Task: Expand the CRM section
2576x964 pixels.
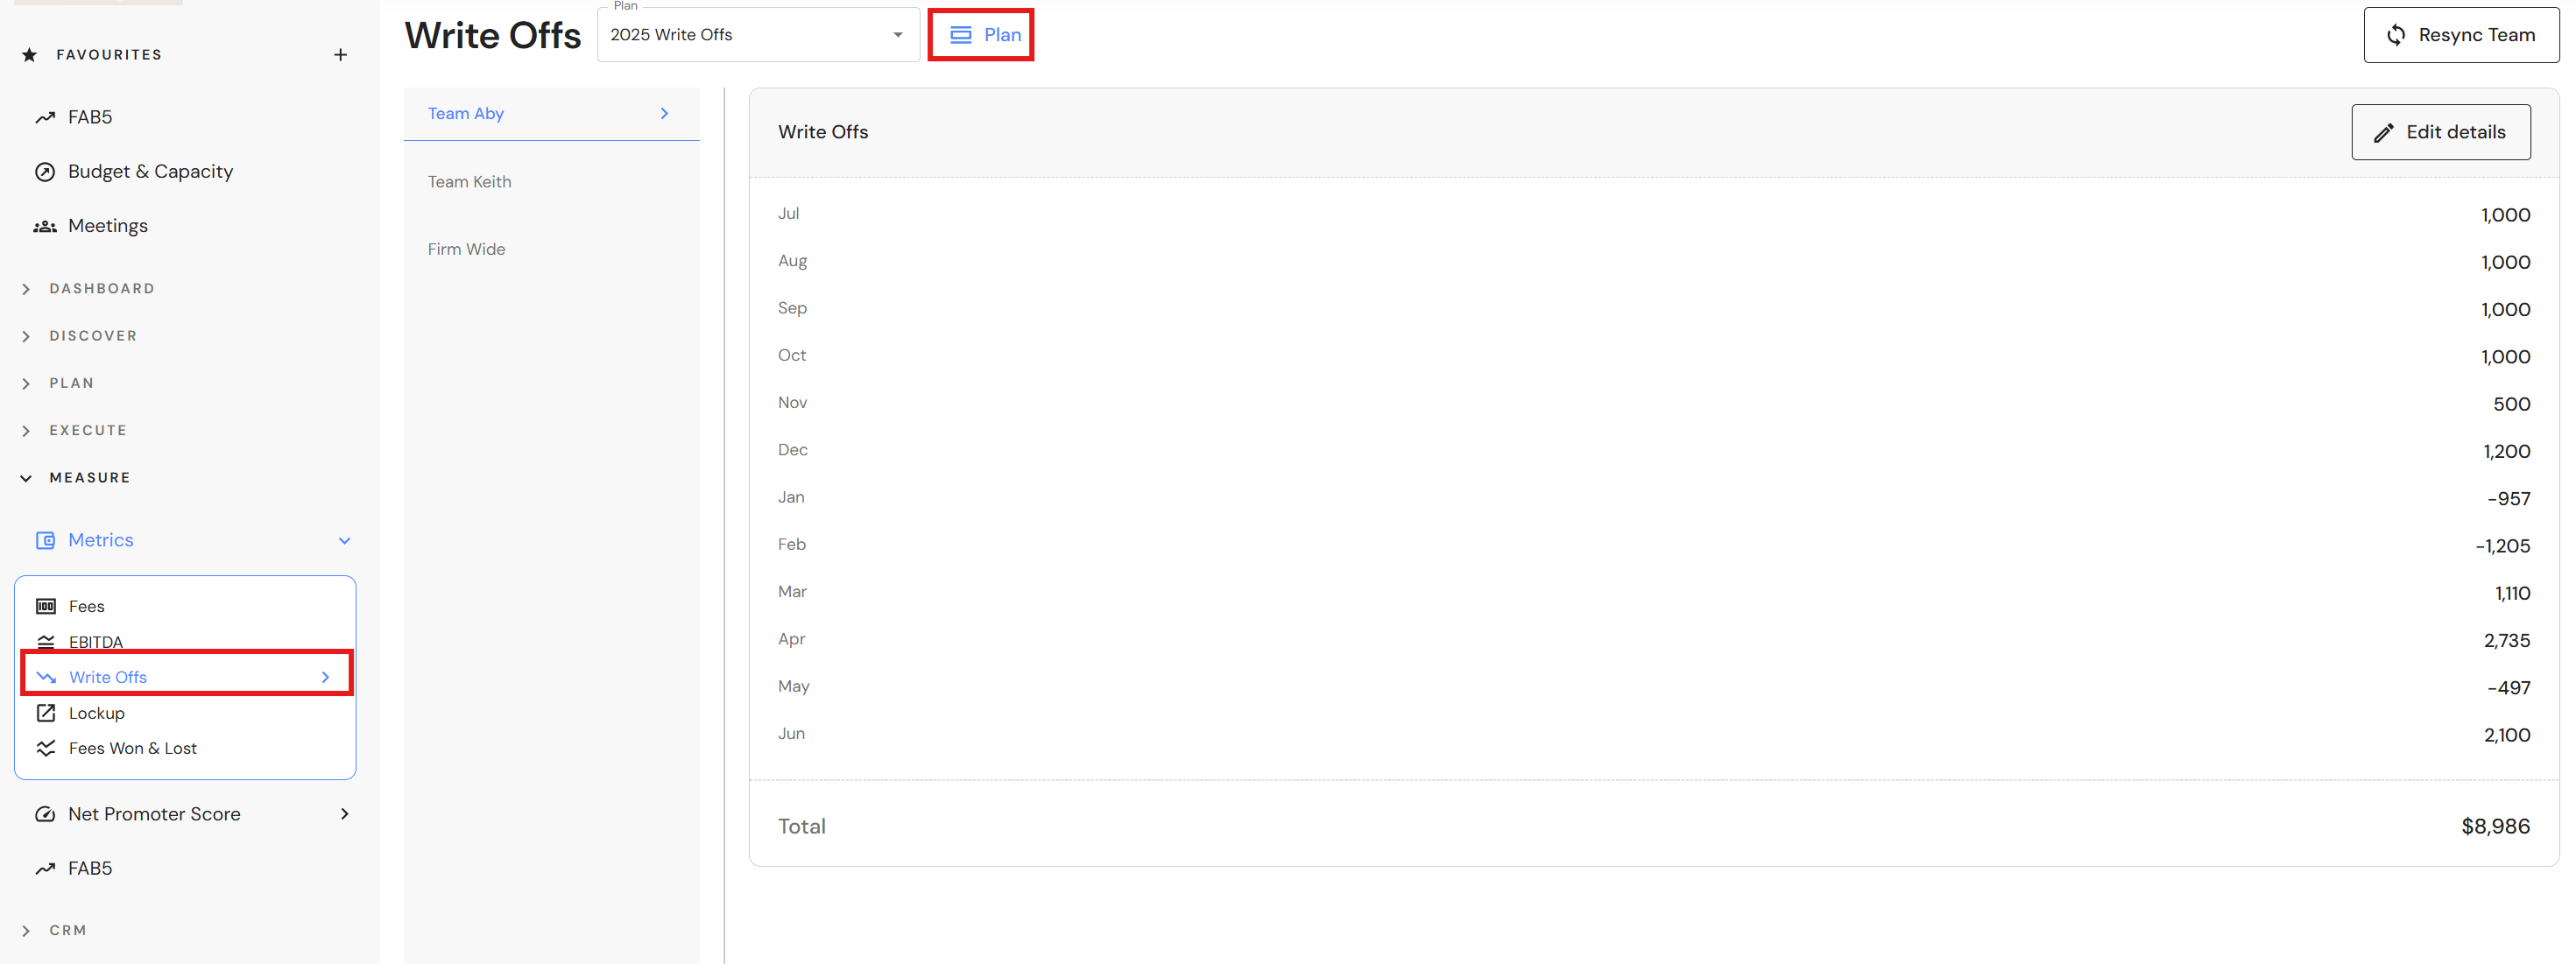Action: pyautogui.click(x=26, y=931)
